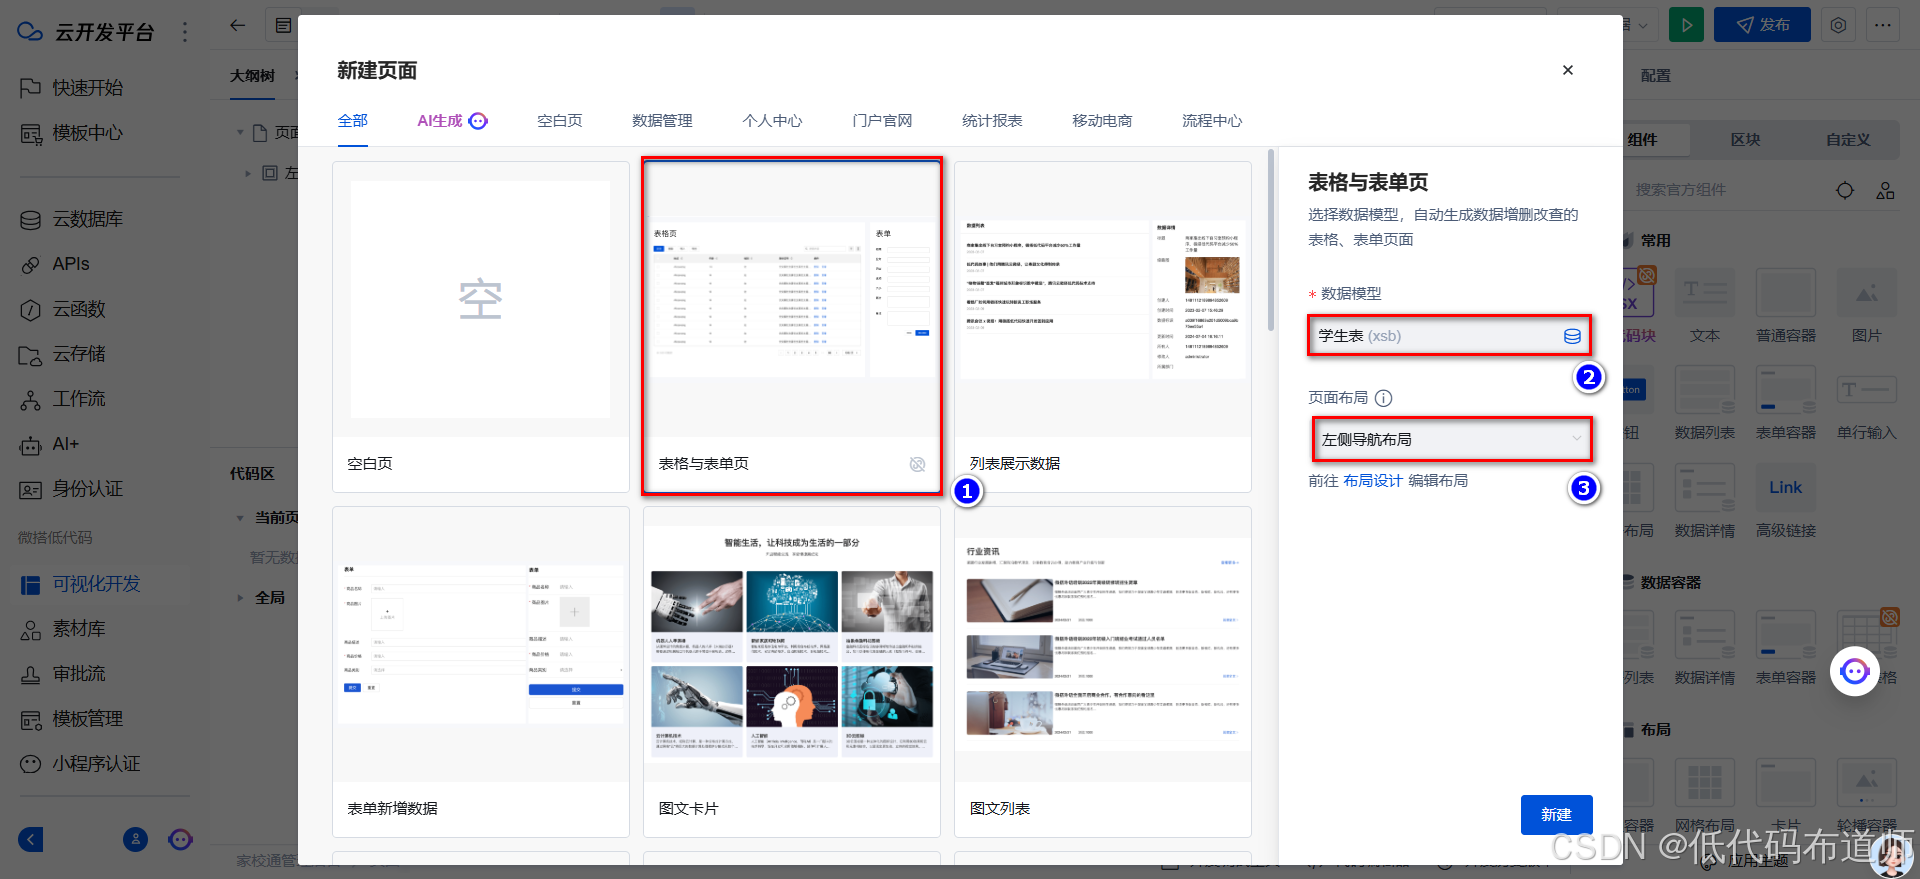Open the 数据模型 selector 学生表

(1449, 336)
